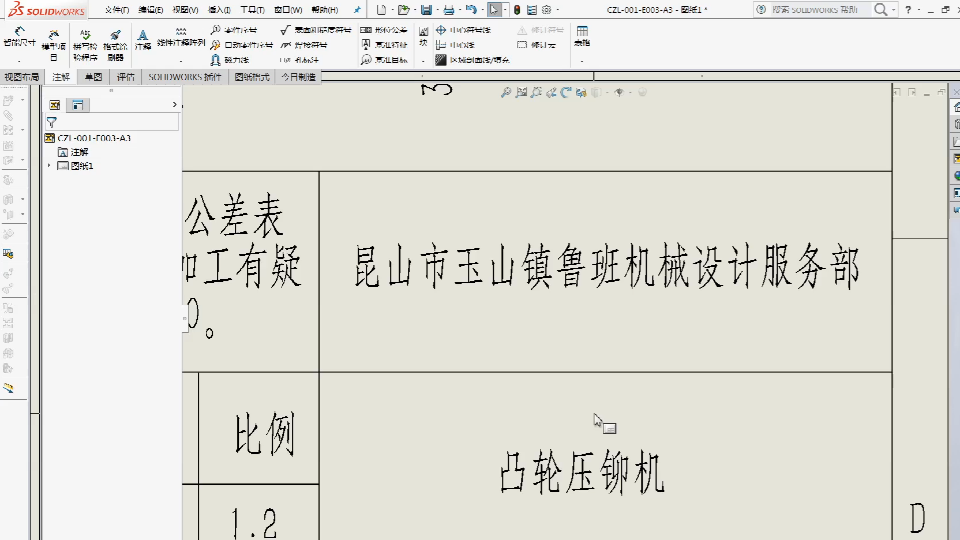Insert a Center Mark
This screenshot has width=960, height=540.
(x=463, y=30)
